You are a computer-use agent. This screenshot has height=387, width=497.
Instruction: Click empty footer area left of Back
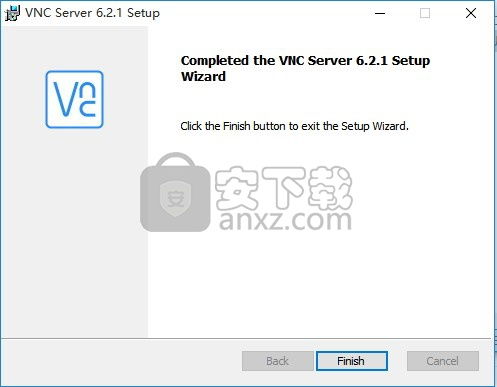coord(122,362)
